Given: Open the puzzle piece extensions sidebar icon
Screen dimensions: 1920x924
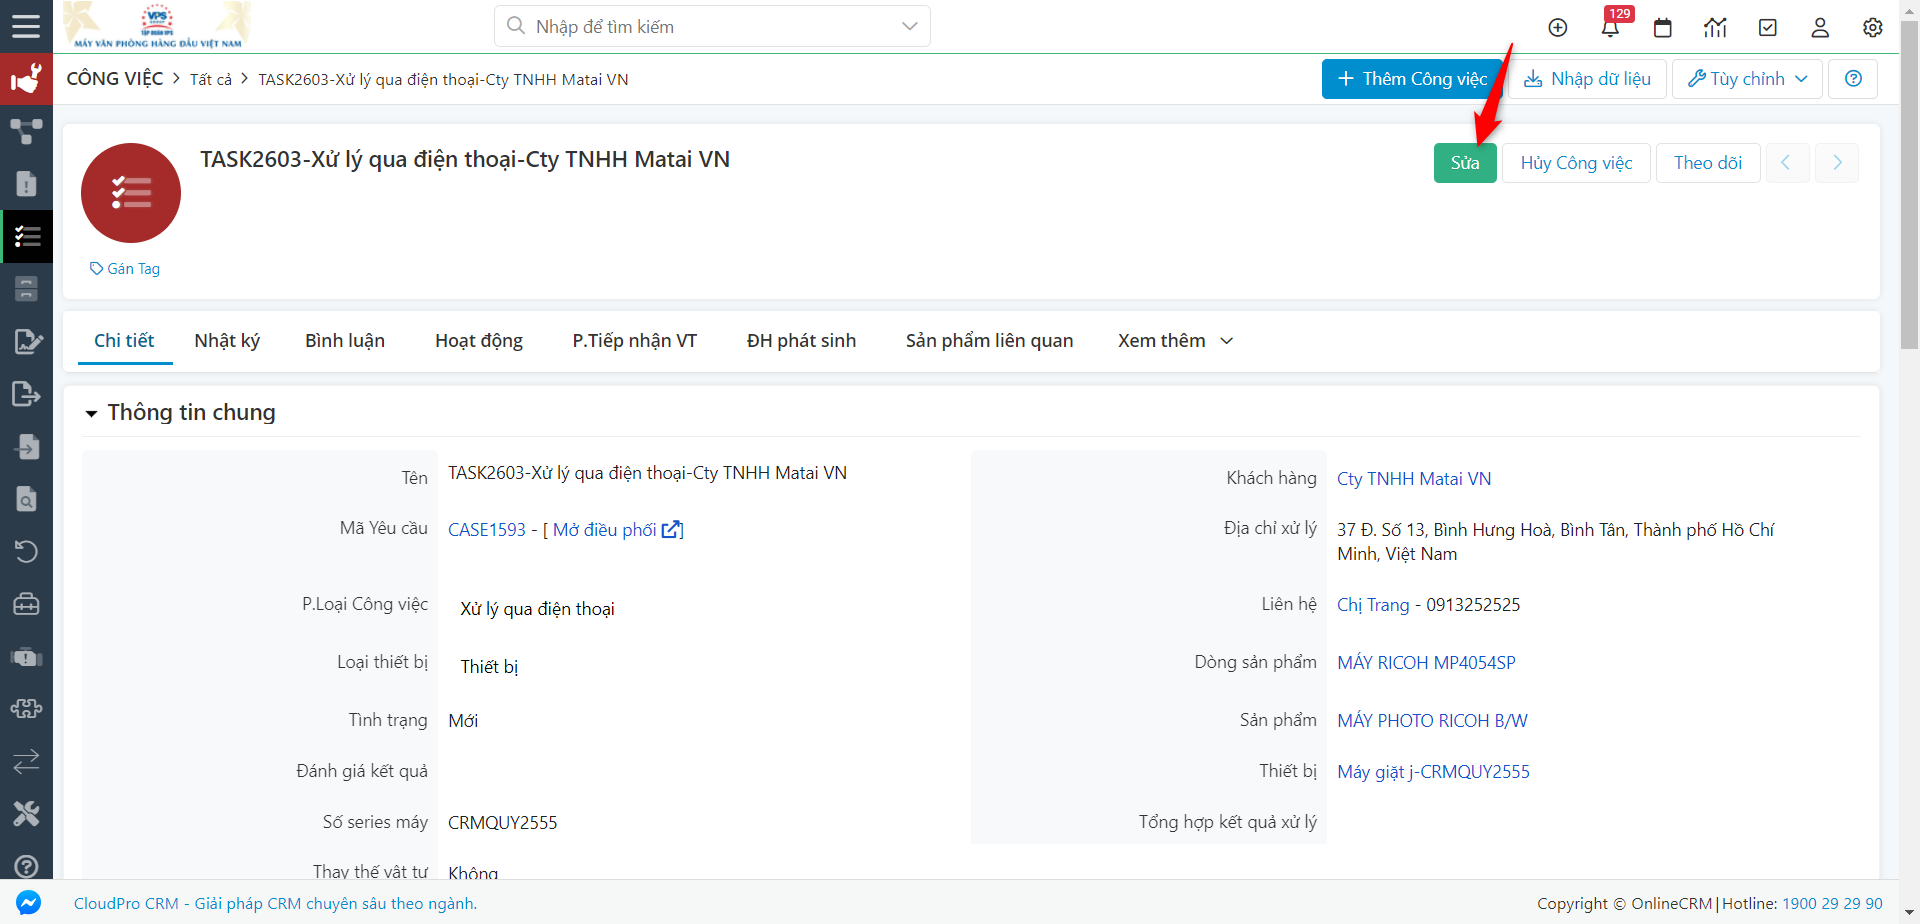Looking at the screenshot, I should [26, 709].
